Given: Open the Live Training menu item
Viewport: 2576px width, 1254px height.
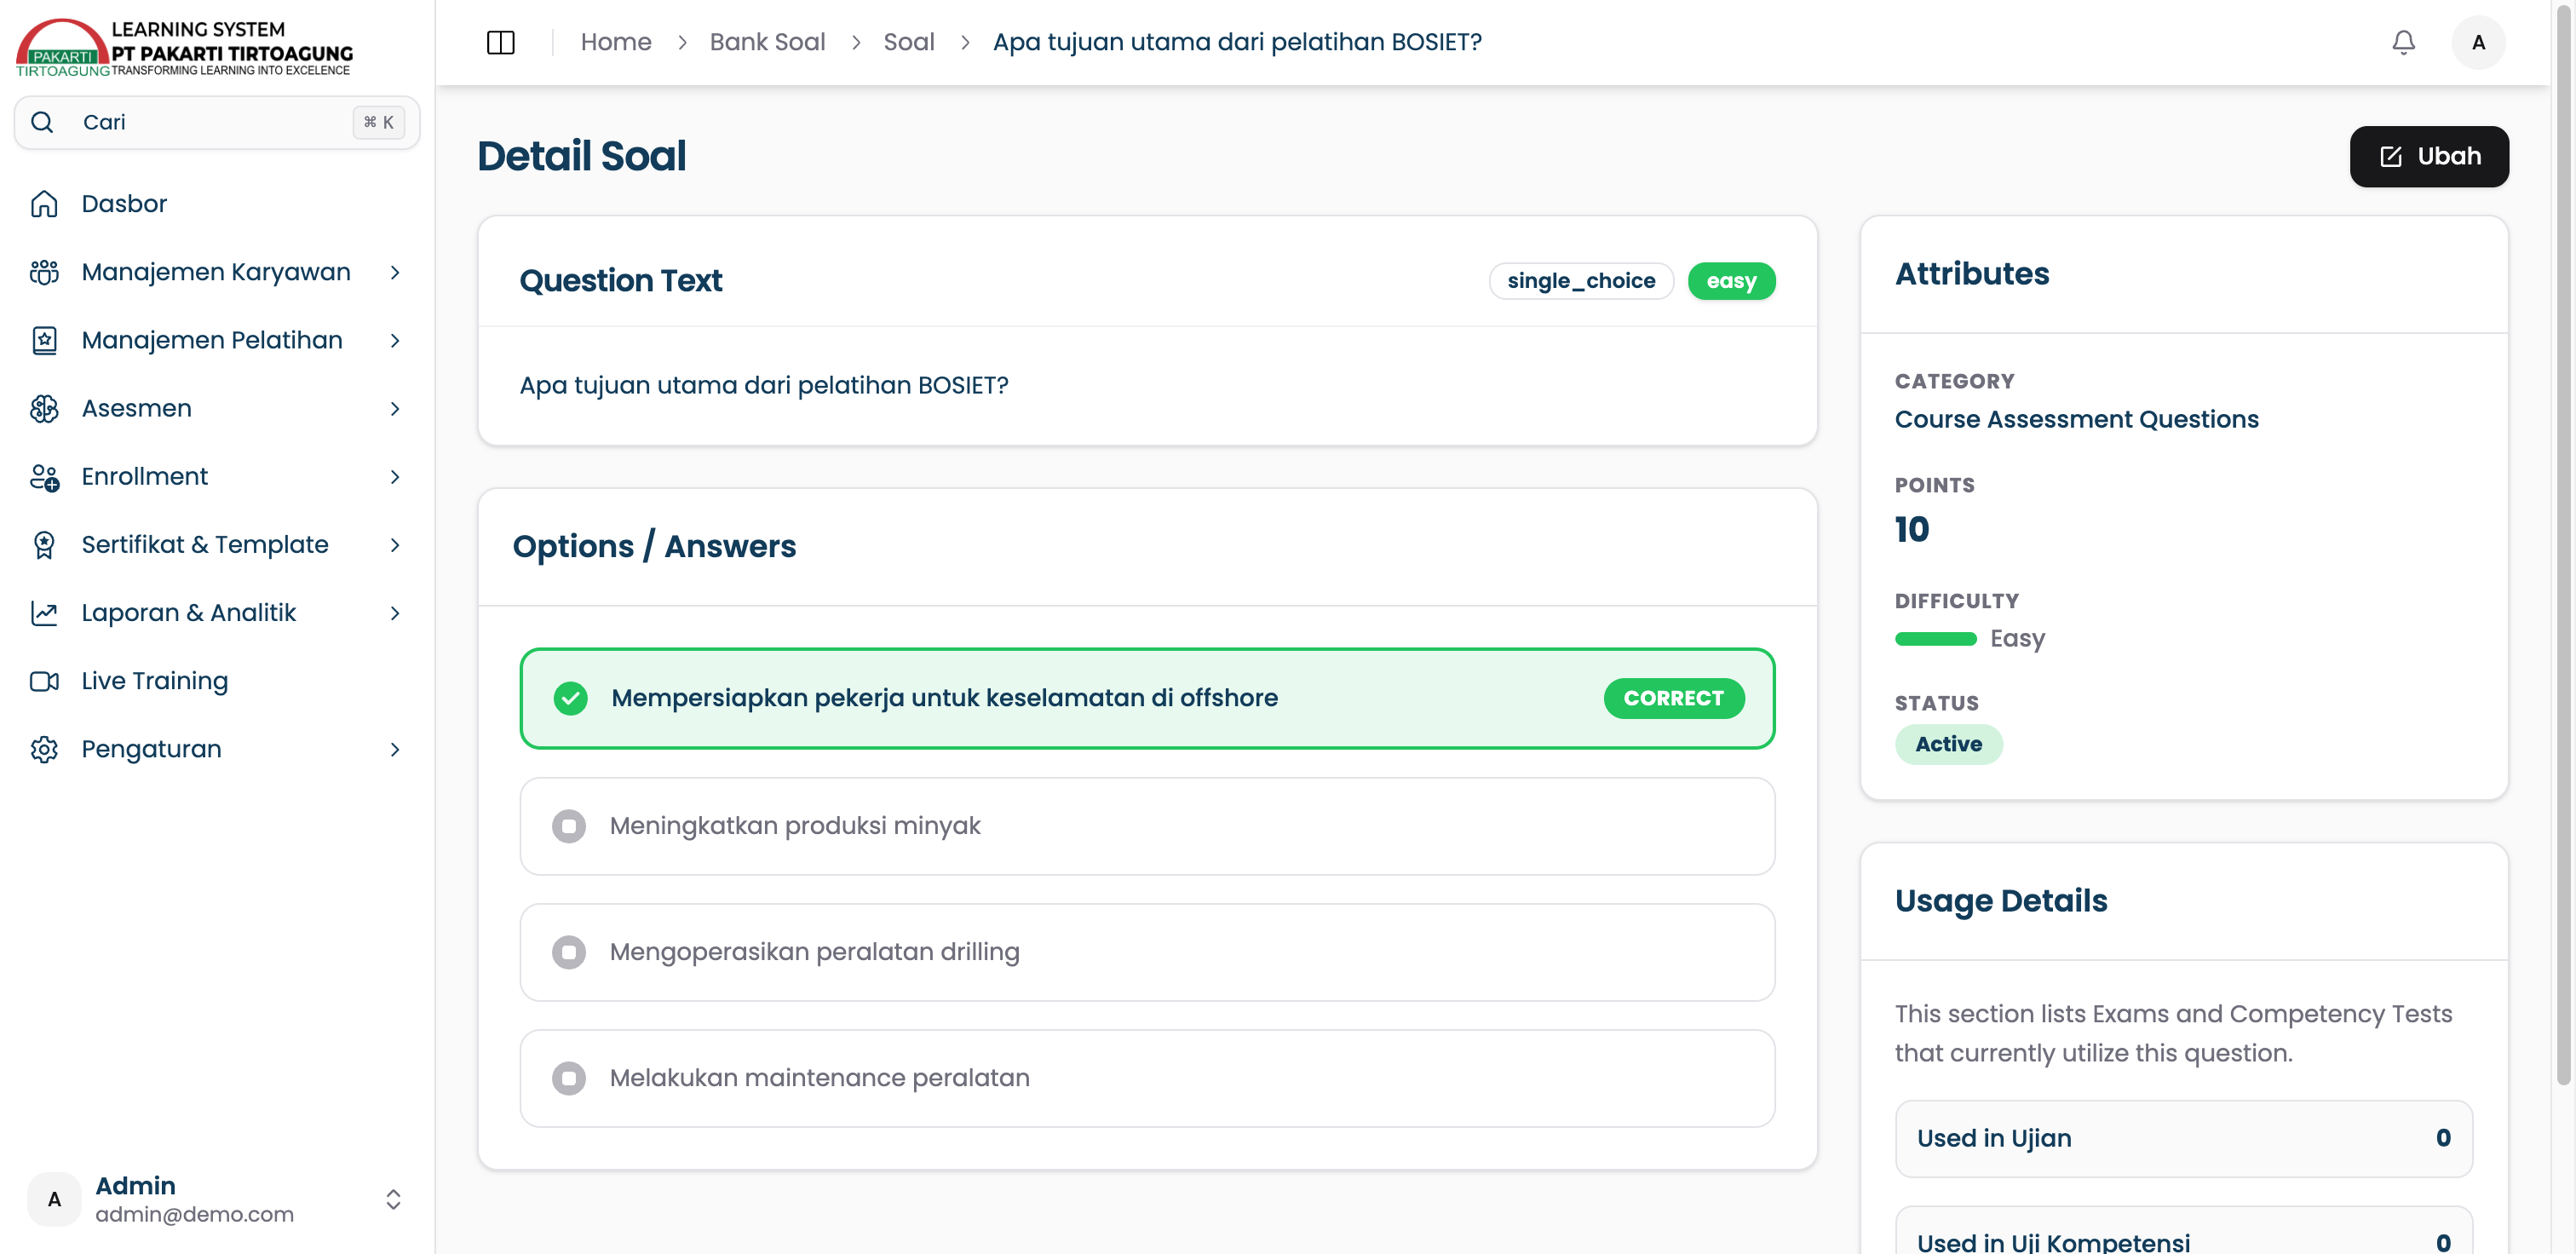Looking at the screenshot, I should (217, 680).
